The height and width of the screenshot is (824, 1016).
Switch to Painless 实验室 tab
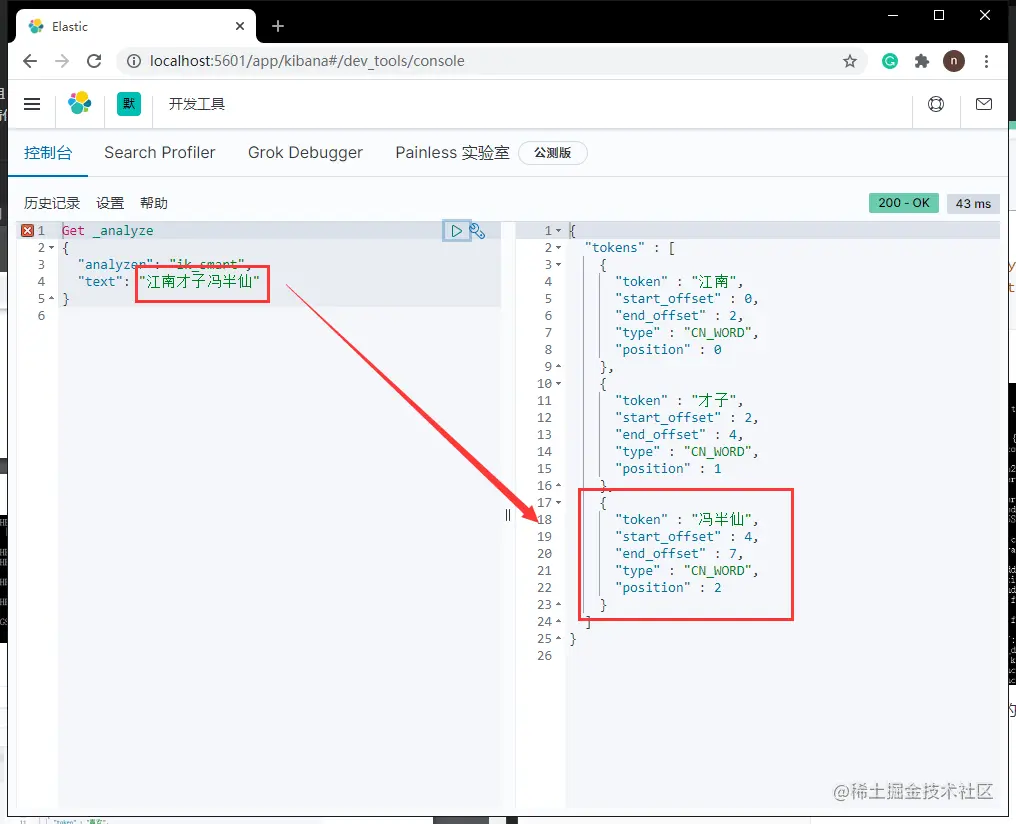pos(452,153)
